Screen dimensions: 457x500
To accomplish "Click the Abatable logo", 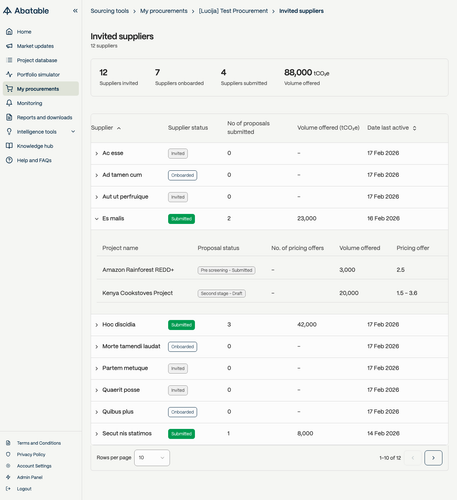I will [x=26, y=11].
